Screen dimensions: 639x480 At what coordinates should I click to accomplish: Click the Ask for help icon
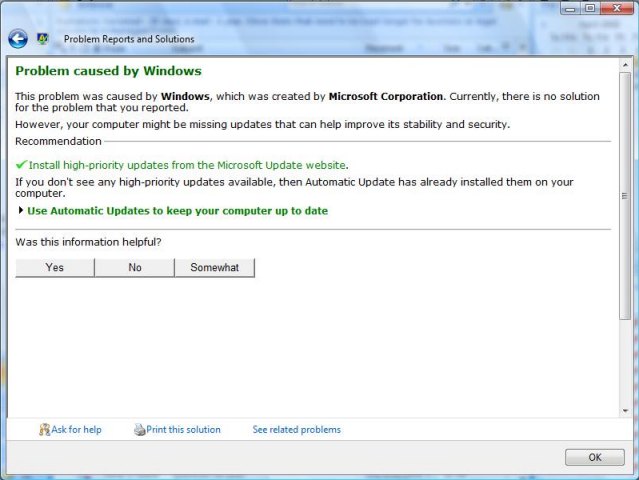tap(44, 429)
